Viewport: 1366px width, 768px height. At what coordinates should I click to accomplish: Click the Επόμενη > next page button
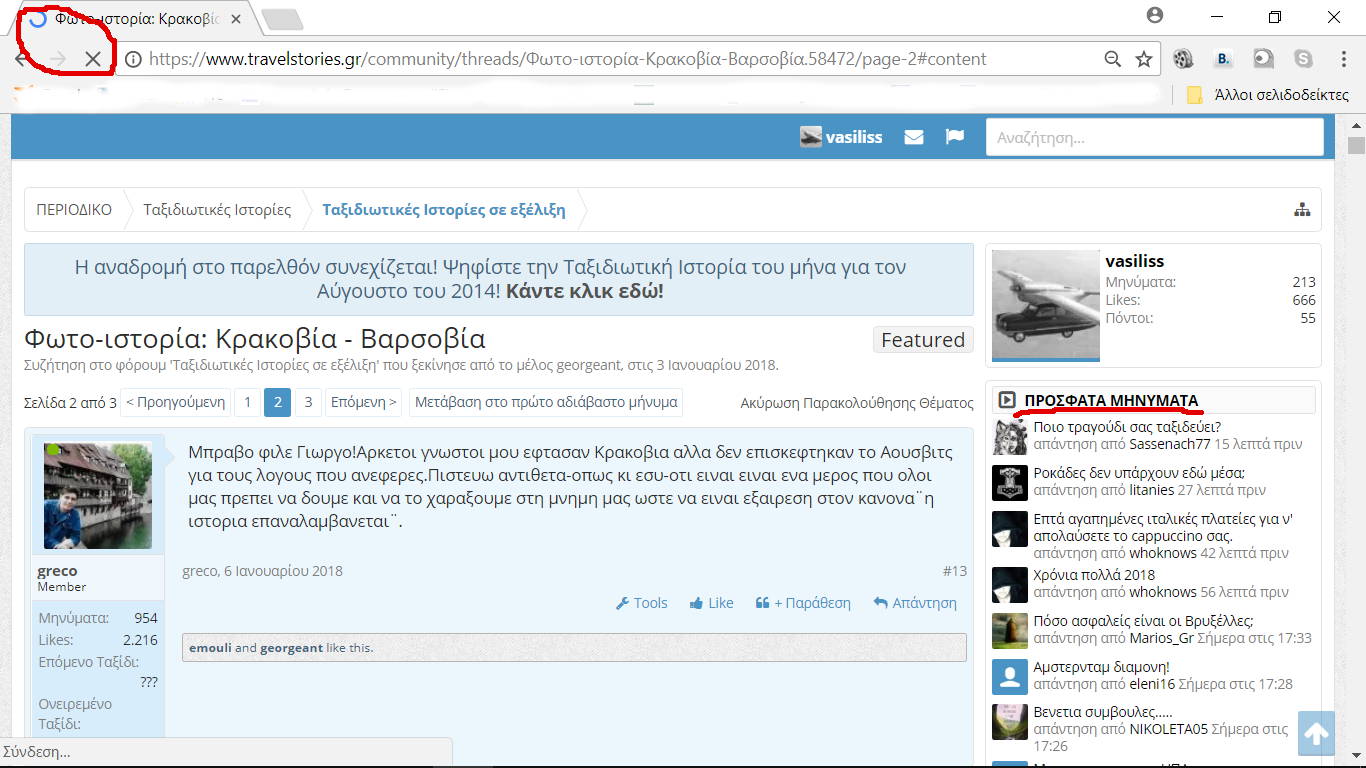click(x=363, y=402)
